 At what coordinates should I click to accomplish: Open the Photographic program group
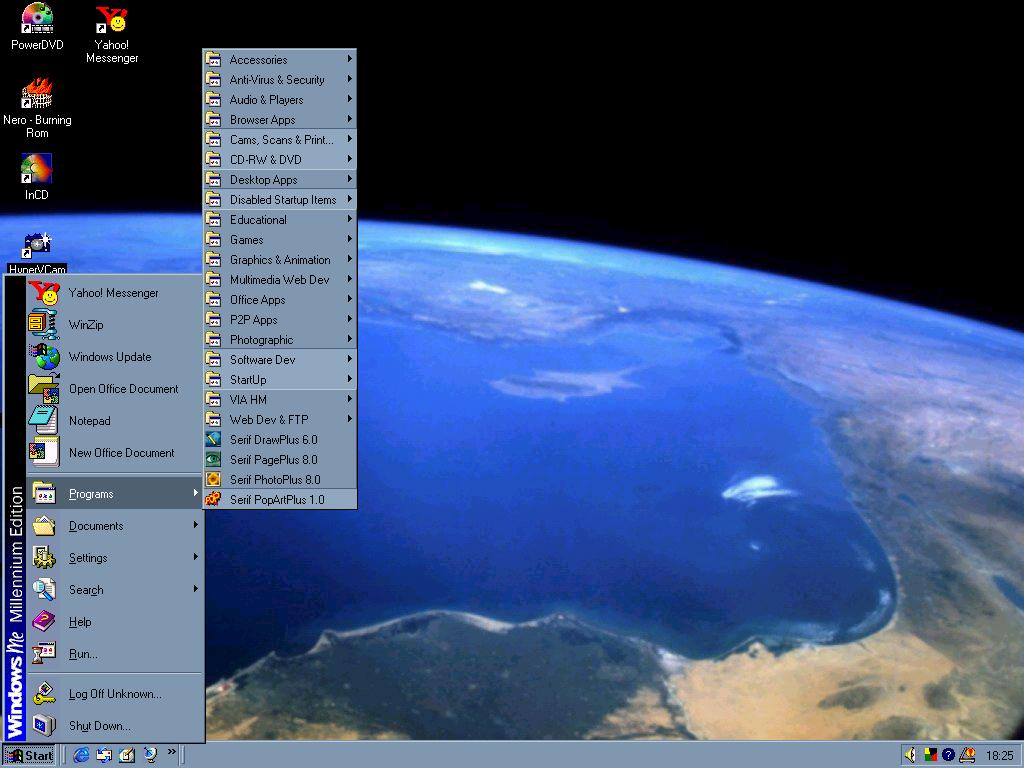[280, 340]
